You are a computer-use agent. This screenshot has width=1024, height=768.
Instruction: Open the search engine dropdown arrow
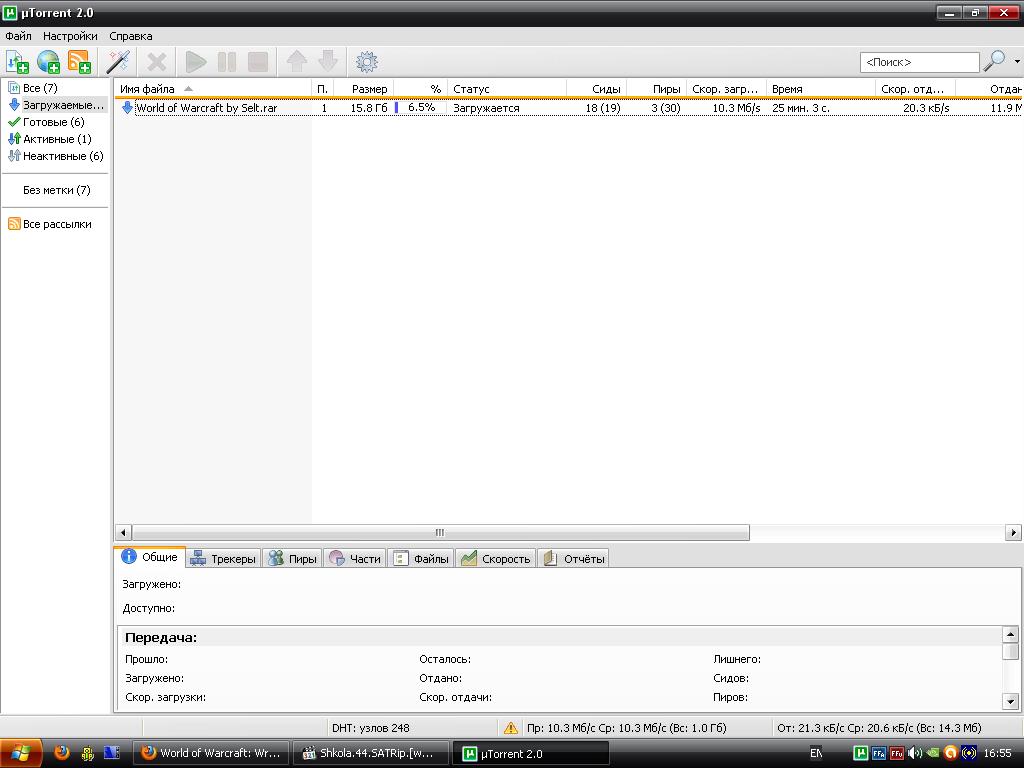pyautogui.click(x=1017, y=61)
